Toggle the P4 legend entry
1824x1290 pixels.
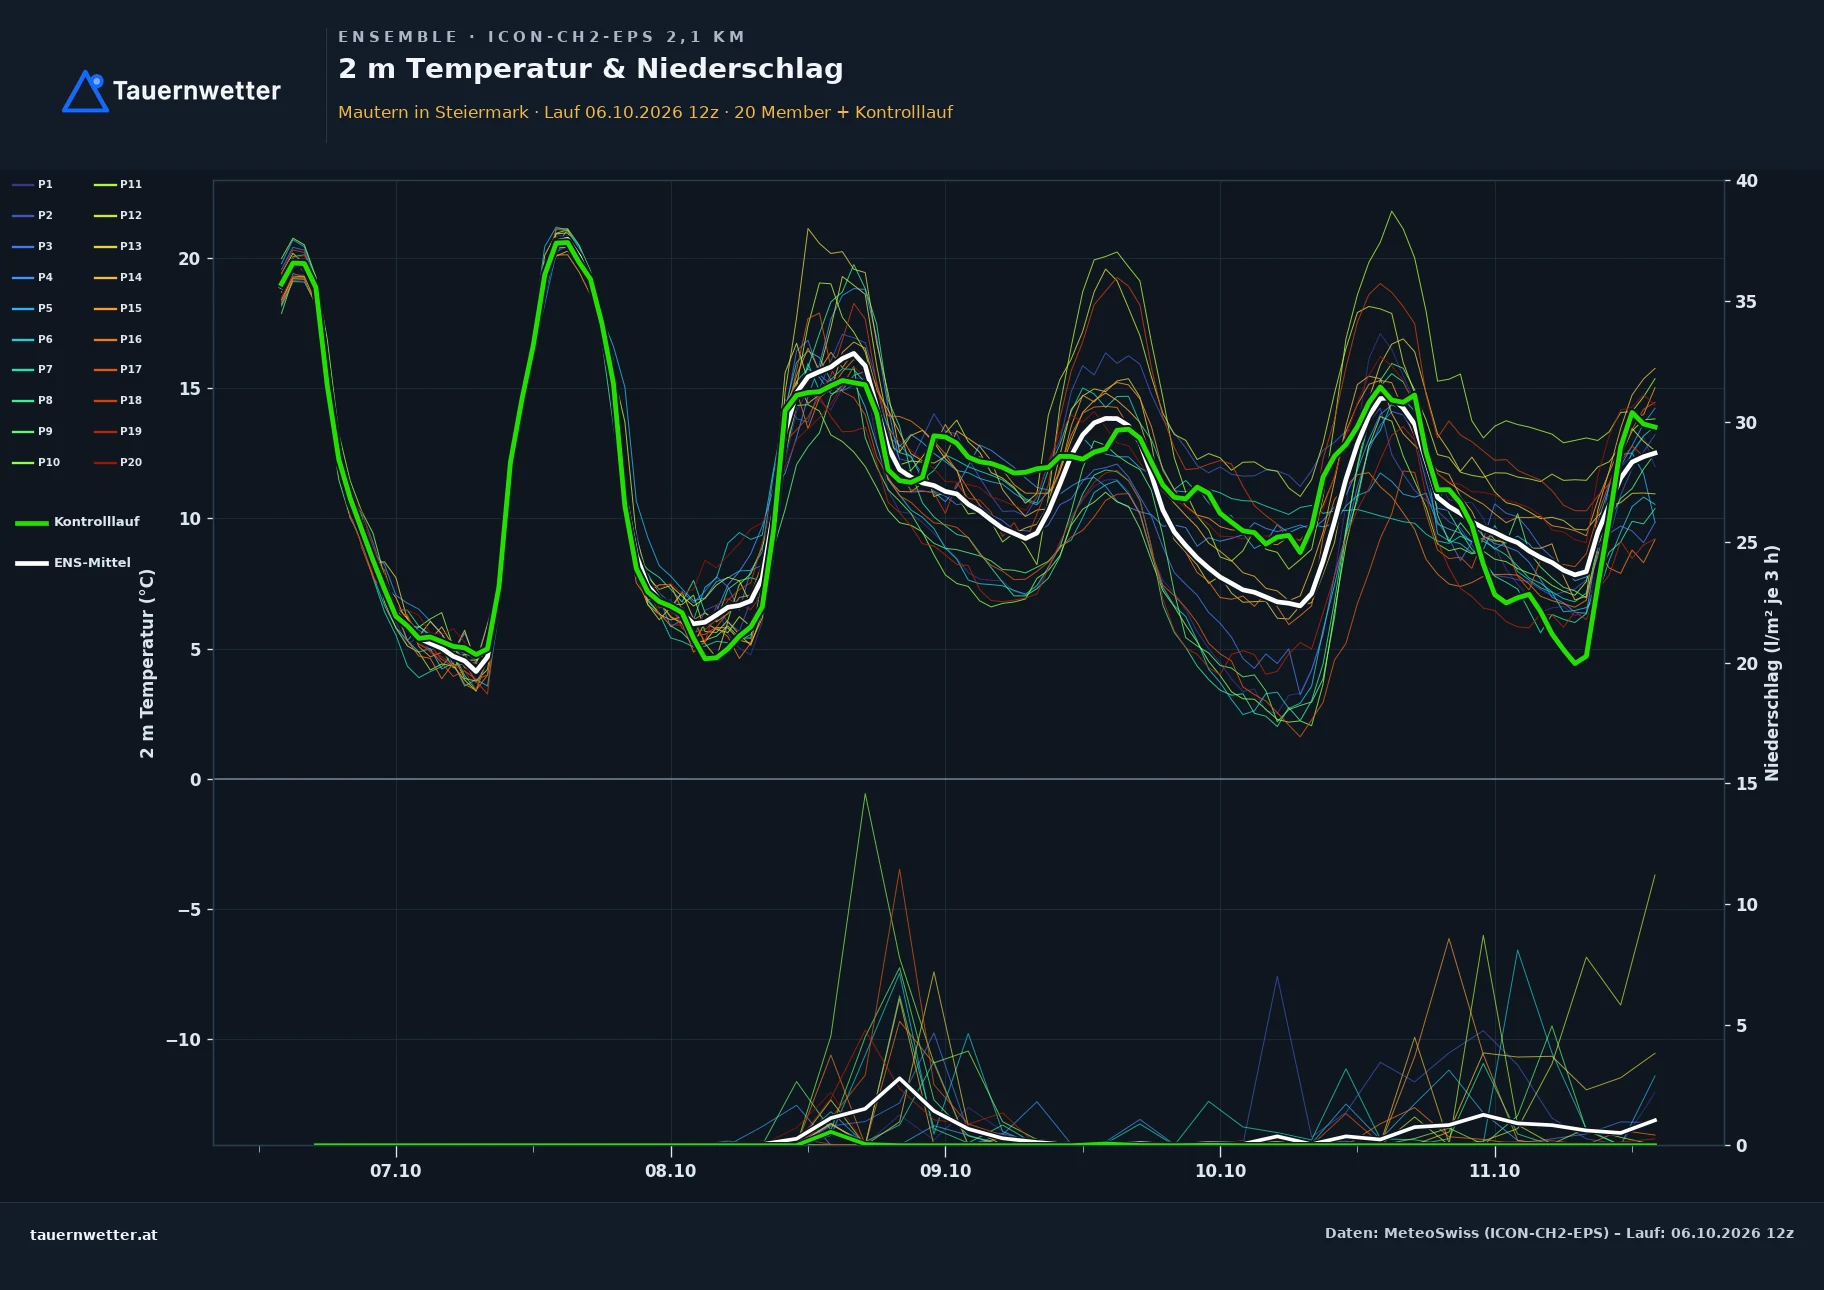coord(33,277)
